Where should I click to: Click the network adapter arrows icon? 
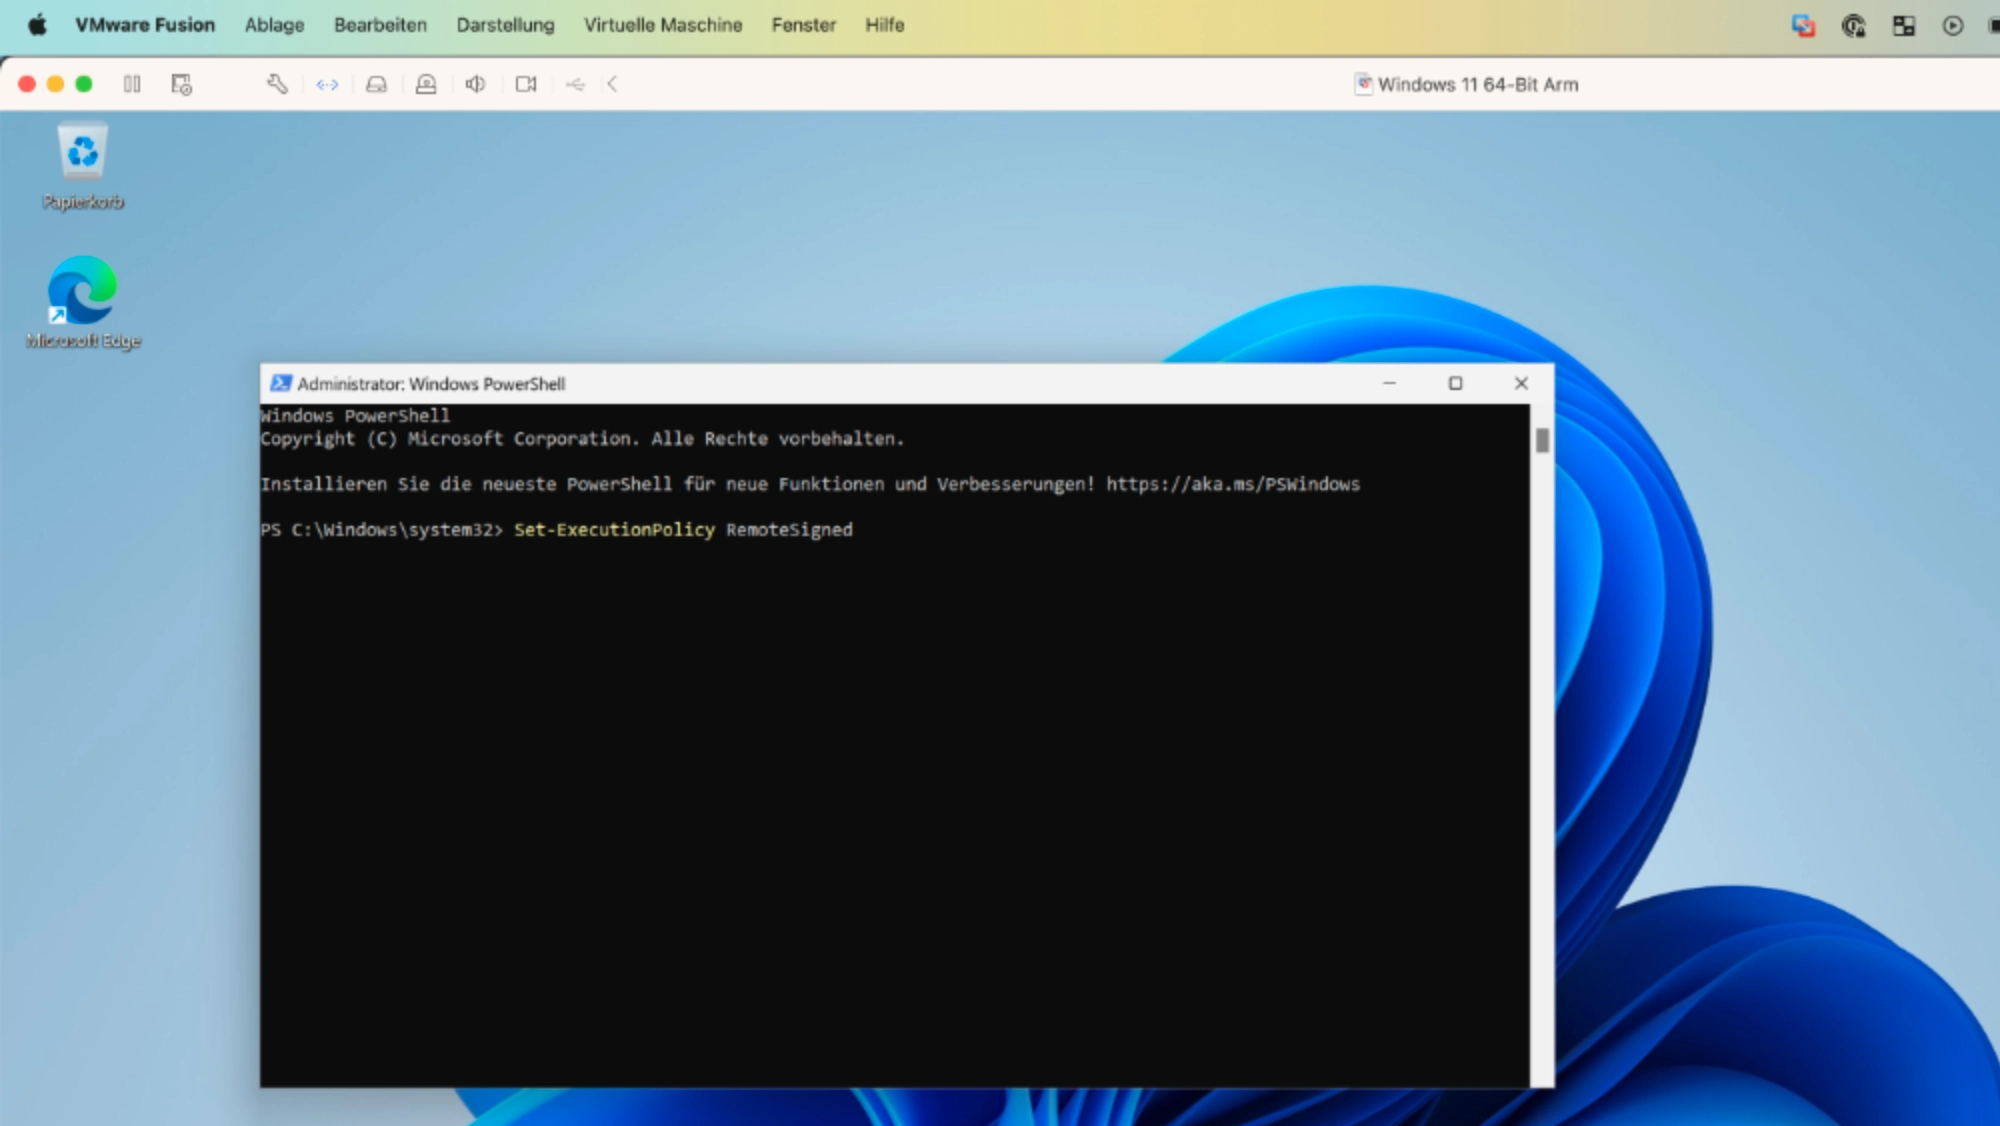(327, 85)
